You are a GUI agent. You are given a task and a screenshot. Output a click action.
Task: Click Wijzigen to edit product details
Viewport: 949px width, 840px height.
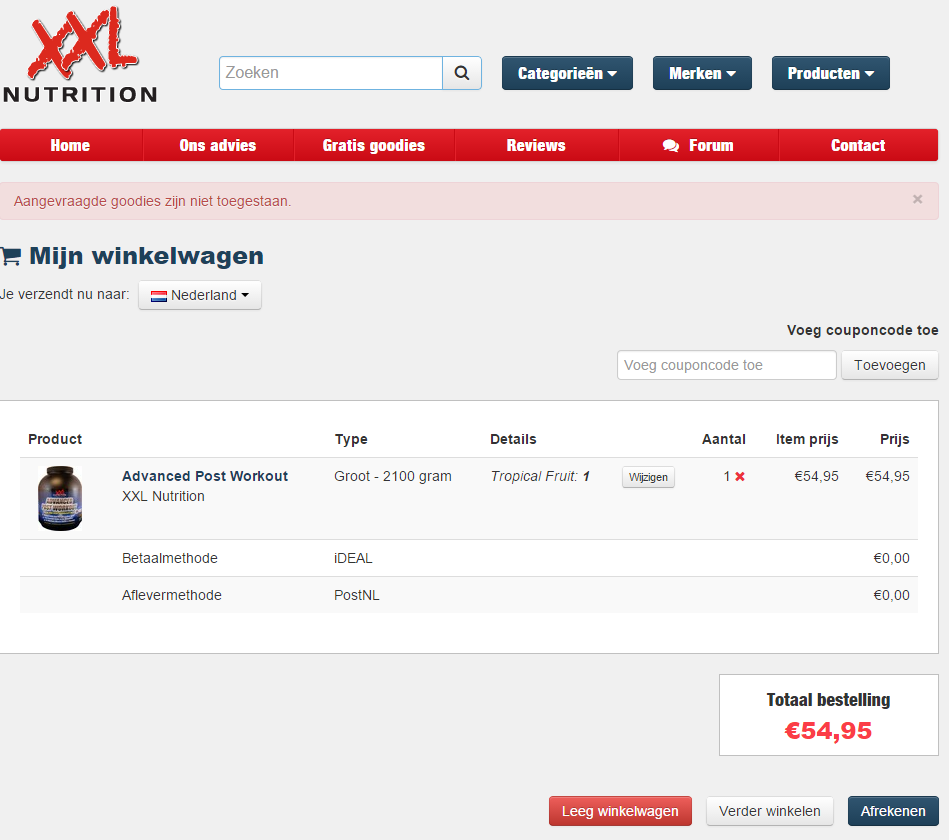(x=648, y=478)
